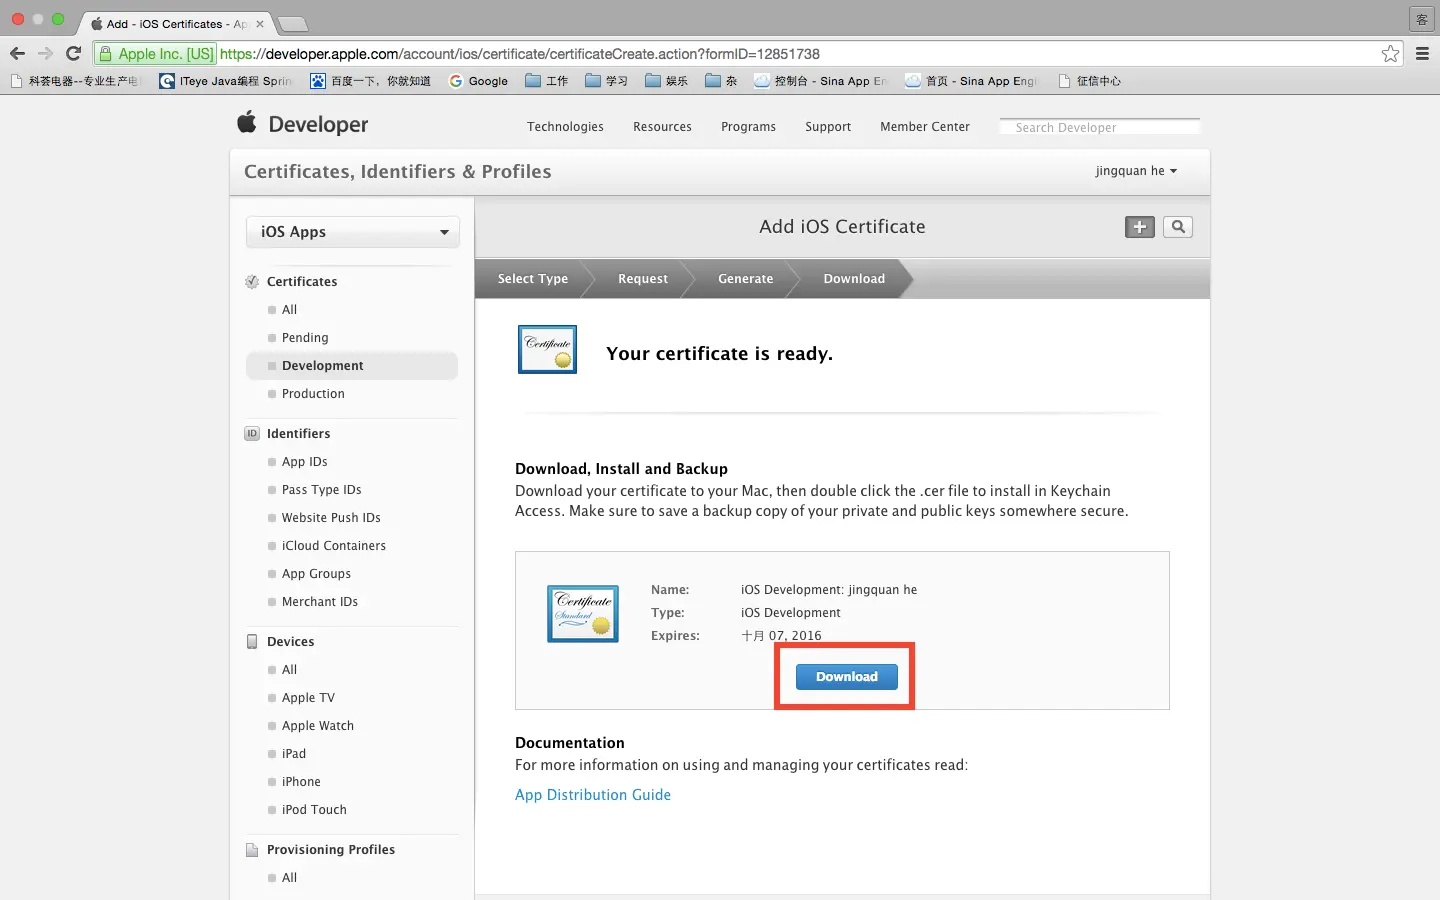Click the browser back arrow
This screenshot has width=1440, height=900.
17,54
